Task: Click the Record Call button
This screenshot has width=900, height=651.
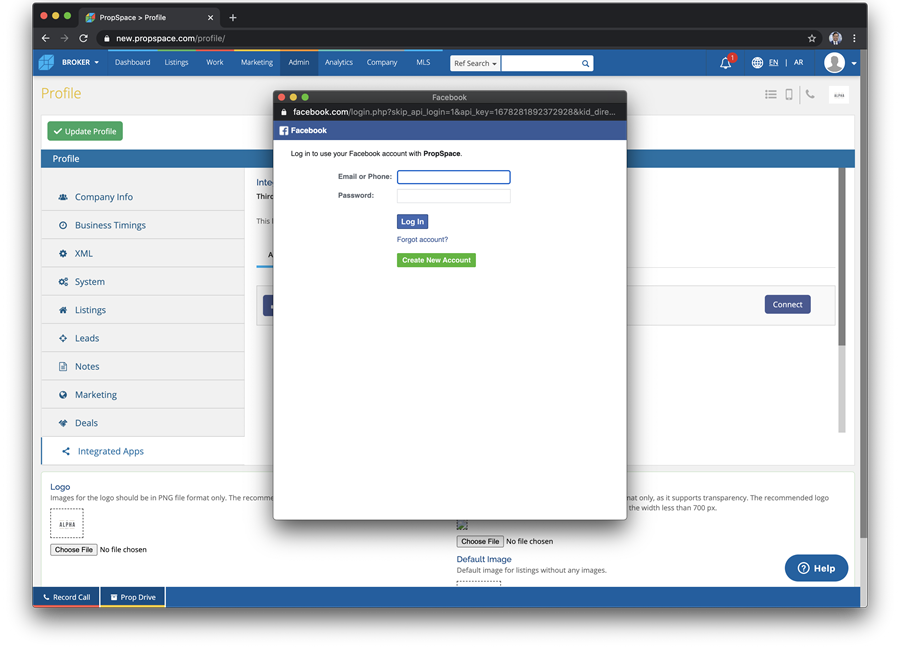Action: [x=66, y=597]
